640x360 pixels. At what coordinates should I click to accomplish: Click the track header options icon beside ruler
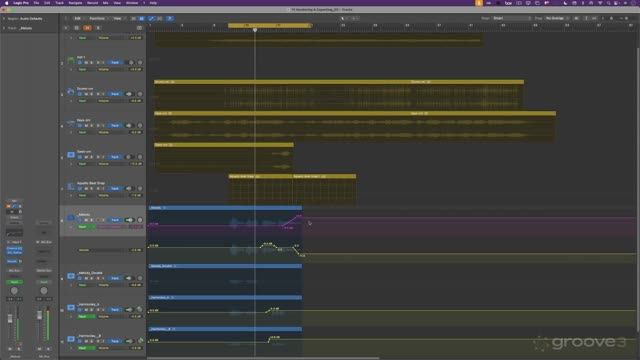(140, 28)
